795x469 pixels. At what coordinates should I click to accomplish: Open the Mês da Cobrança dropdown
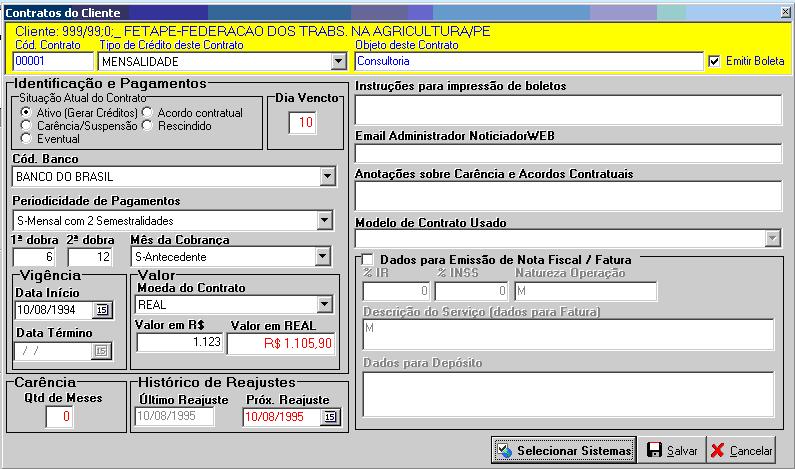[322, 257]
